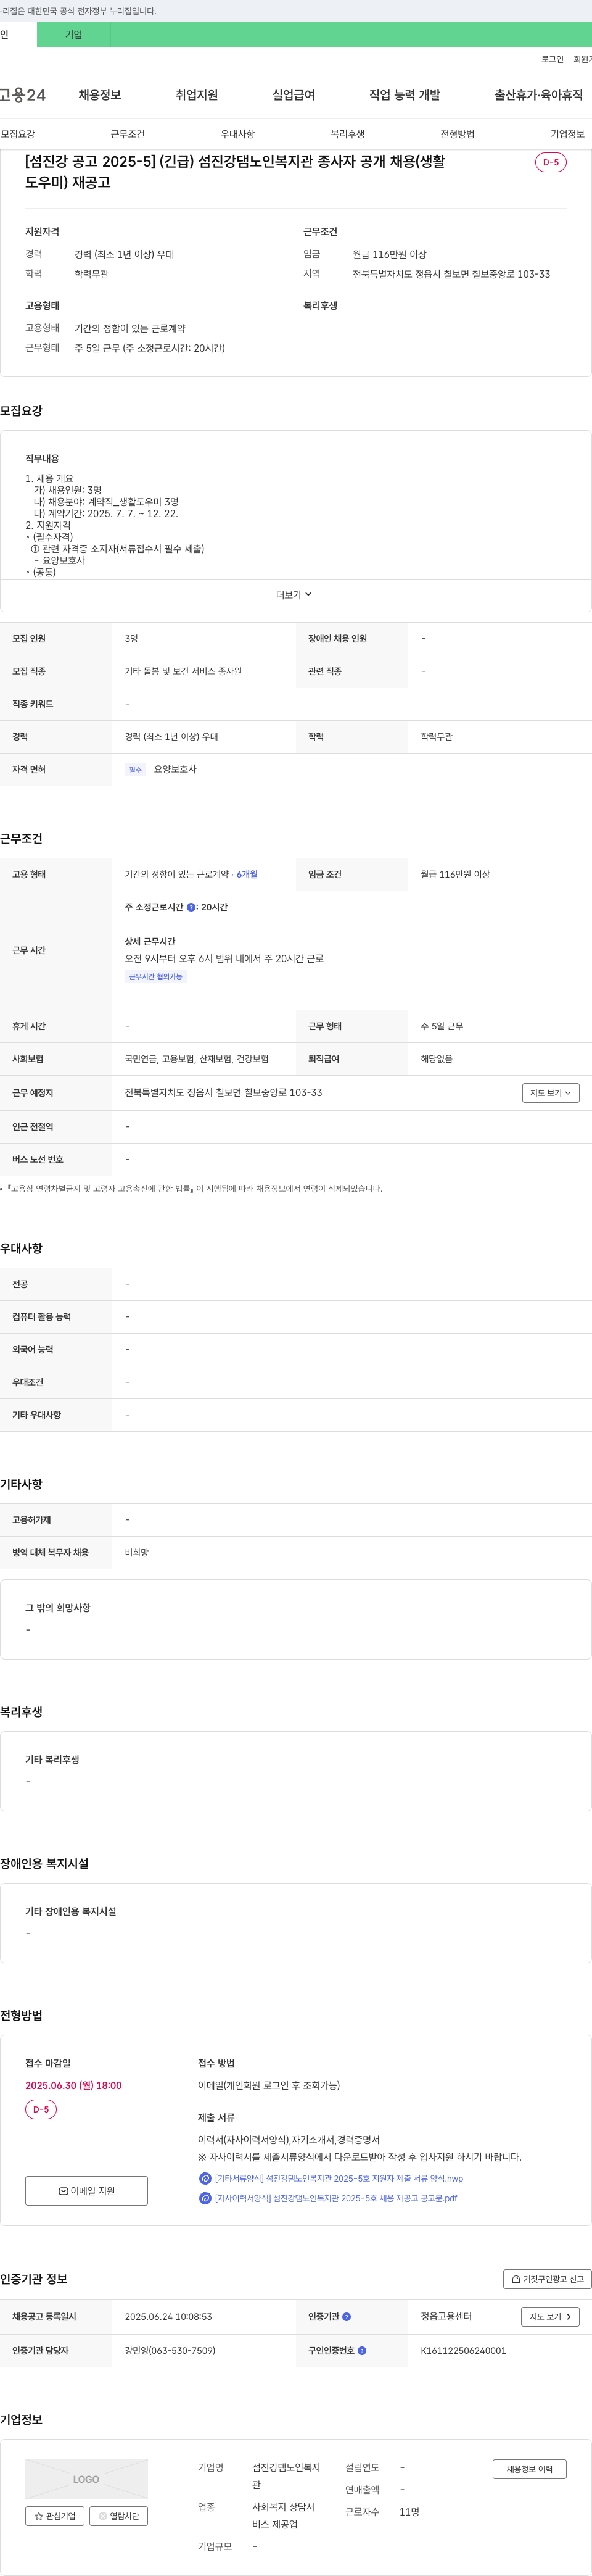The image size is (592, 2576).
Task: Click the deadline 2025.06.30 (월) 18:00
Action: 73,2085
